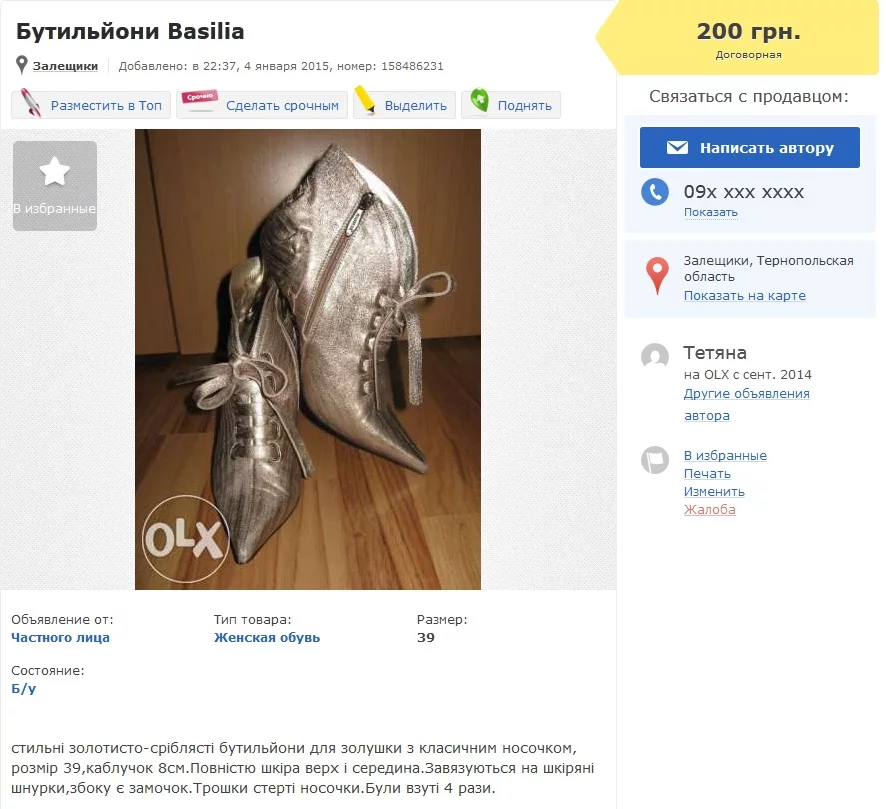Click the blue phone icon
Screen dimensions: 886x809
click(x=655, y=192)
